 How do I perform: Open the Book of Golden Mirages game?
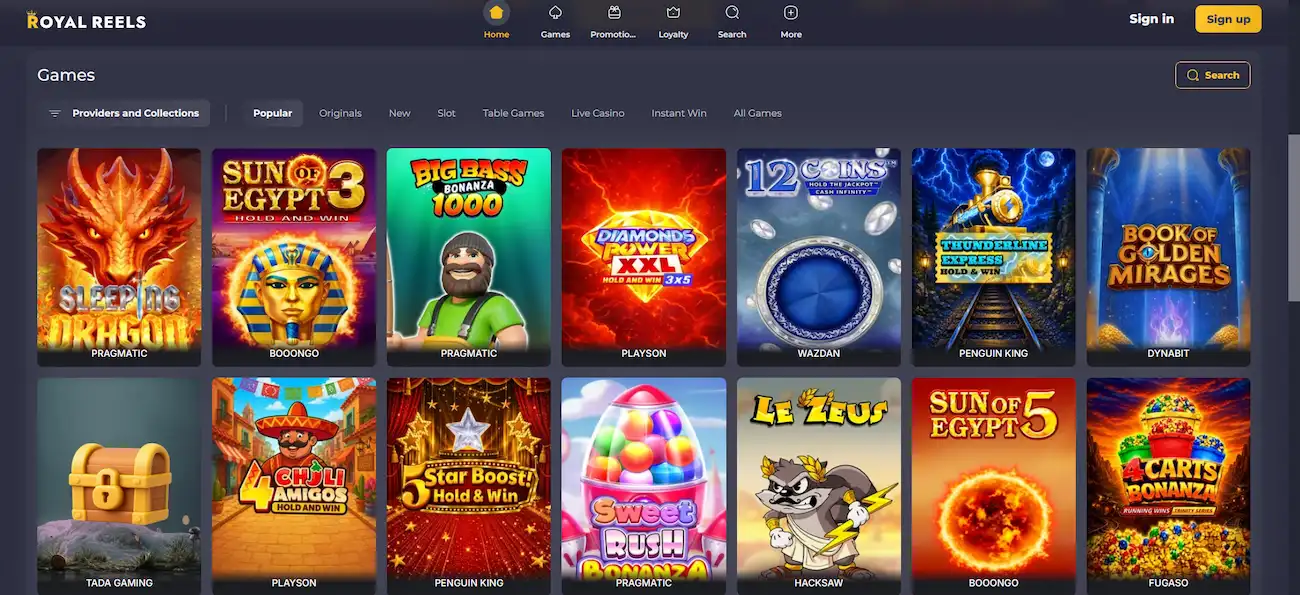click(x=1168, y=257)
